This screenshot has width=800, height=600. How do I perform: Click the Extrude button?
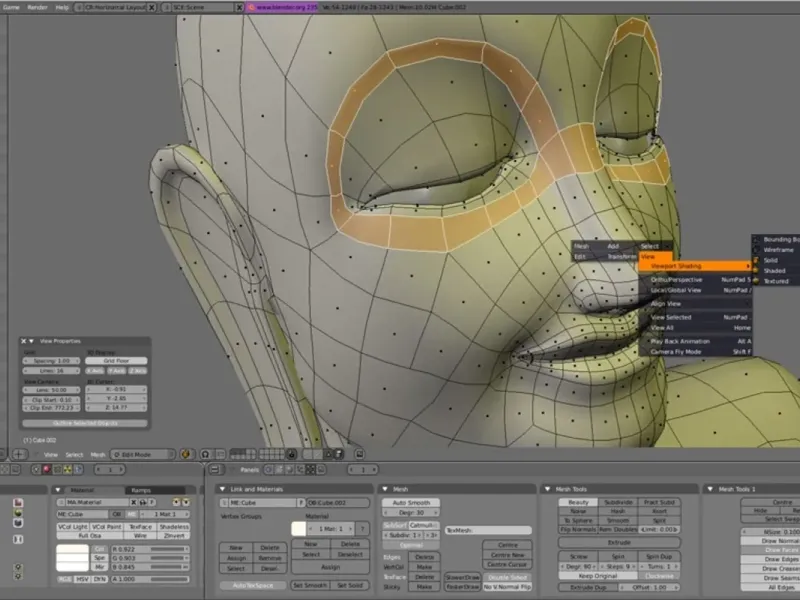(x=619, y=541)
